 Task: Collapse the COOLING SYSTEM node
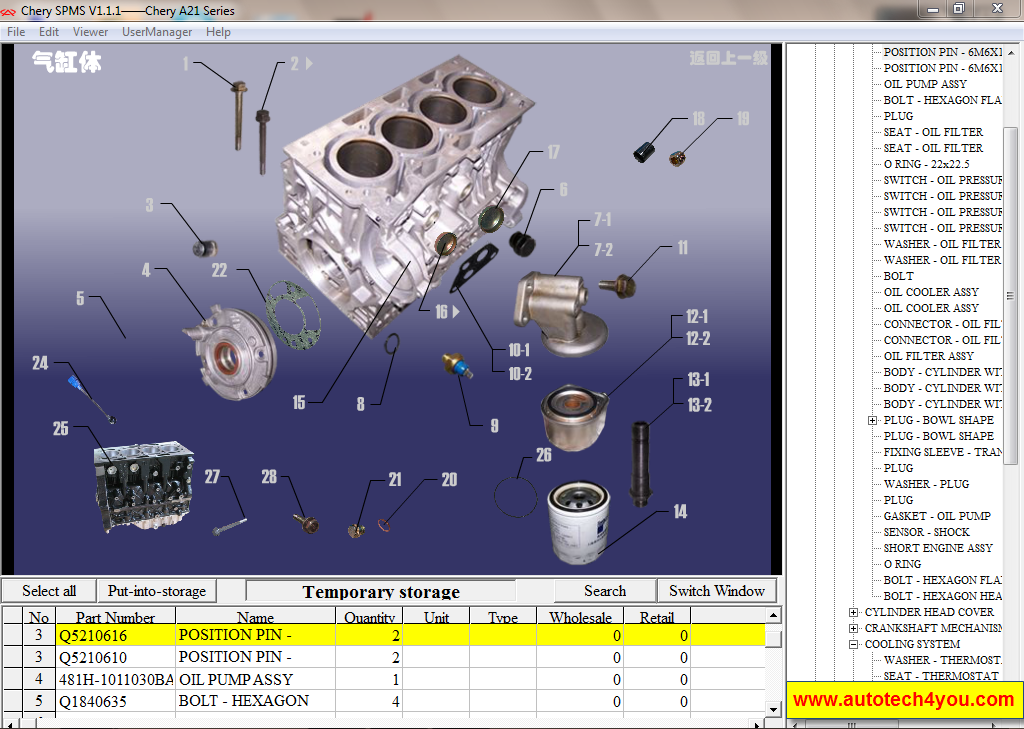[x=855, y=644]
